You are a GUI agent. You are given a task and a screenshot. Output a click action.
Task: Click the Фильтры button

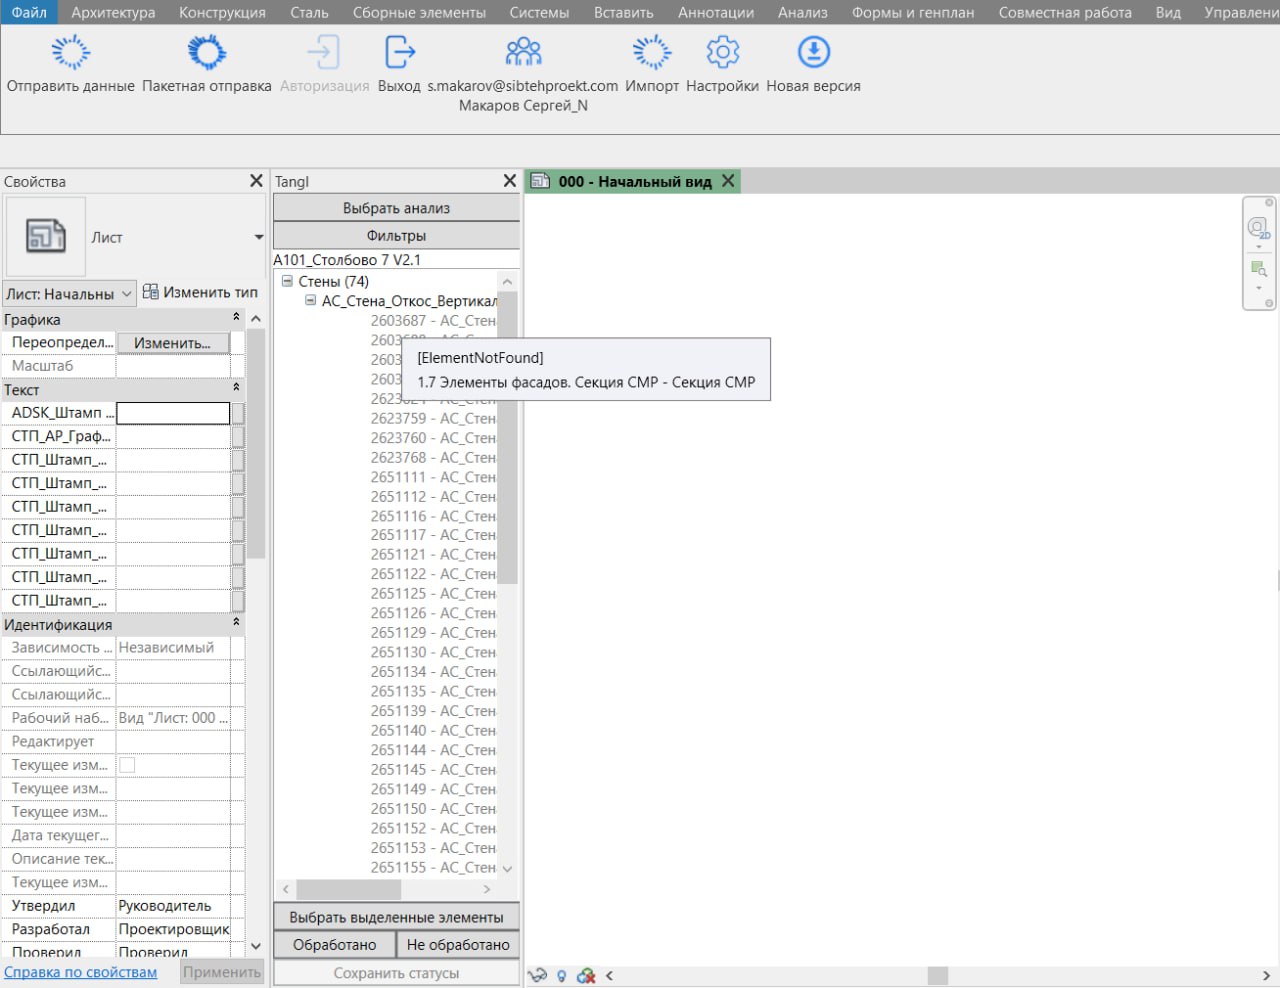coord(396,235)
